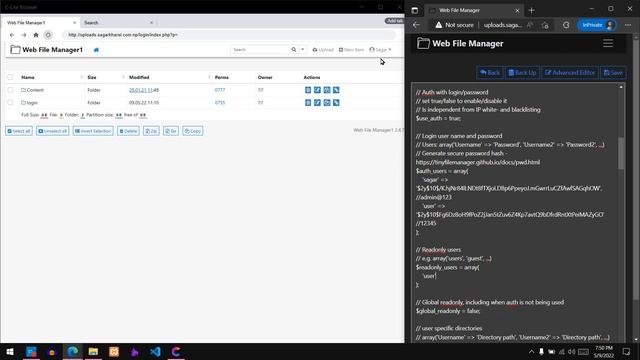Screen dimensions: 640x360
Task: Toggle the select-all checkbox in table header
Action: tap(10, 77)
